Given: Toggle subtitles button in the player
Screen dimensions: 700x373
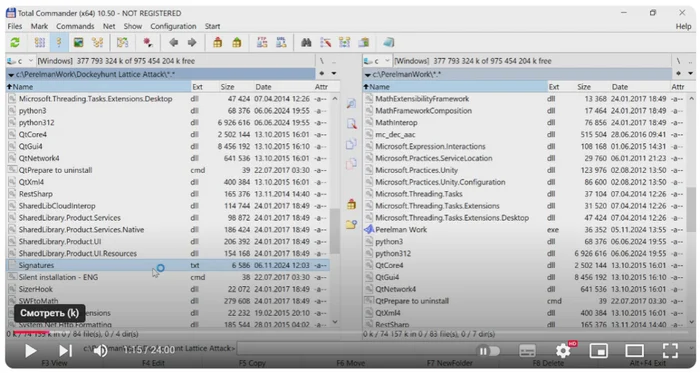Looking at the screenshot, I should (x=527, y=351).
